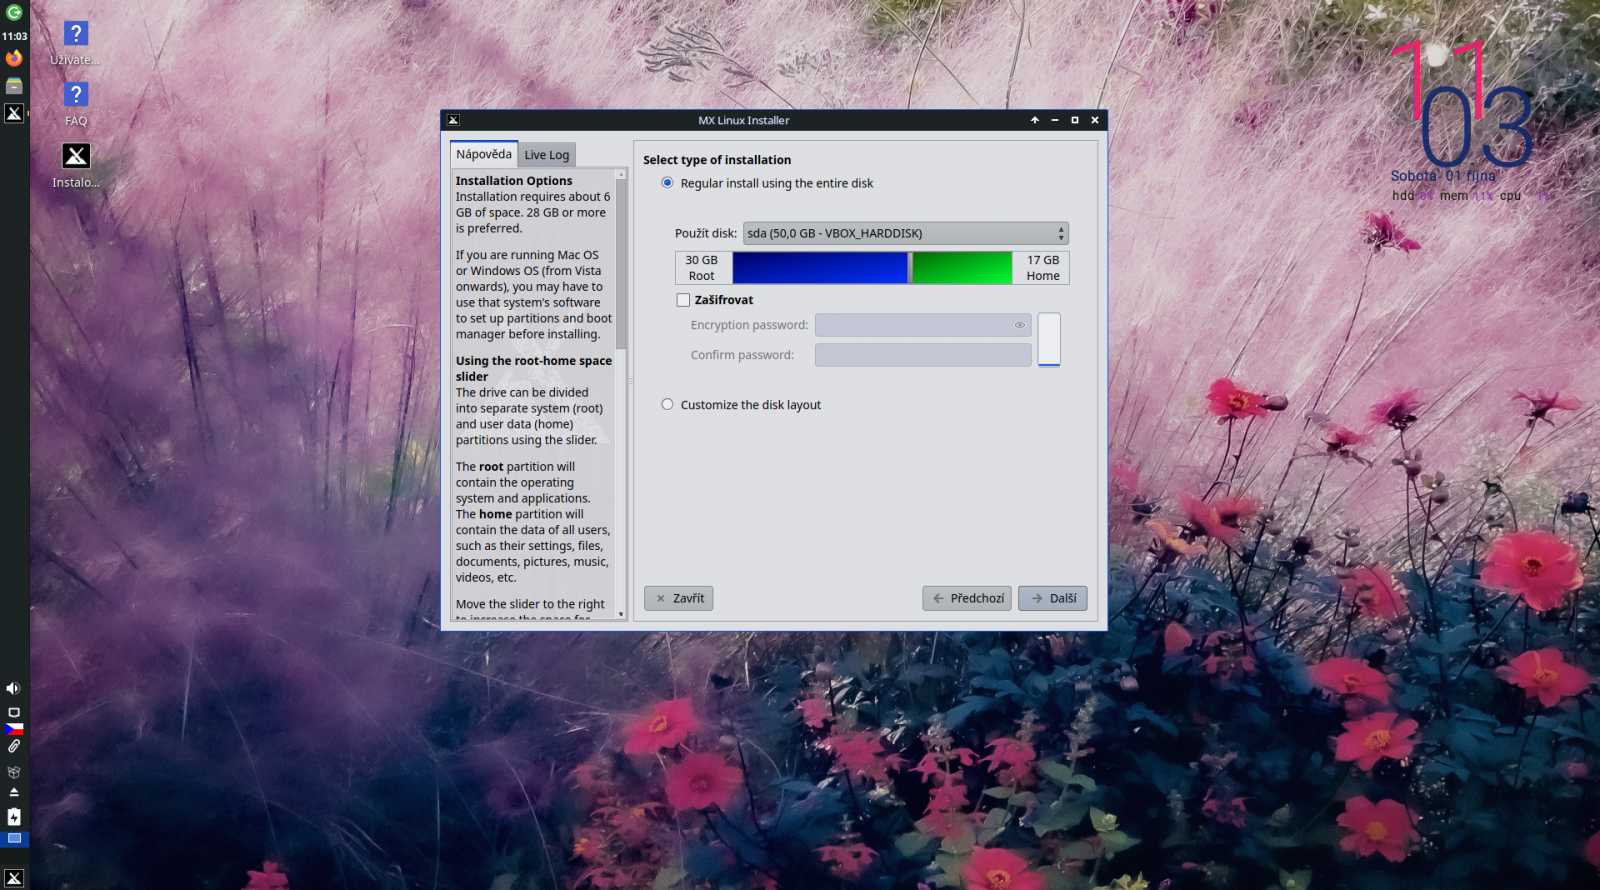Minimize the MX Linux Installer window
This screenshot has width=1600, height=890.
pyautogui.click(x=1055, y=120)
